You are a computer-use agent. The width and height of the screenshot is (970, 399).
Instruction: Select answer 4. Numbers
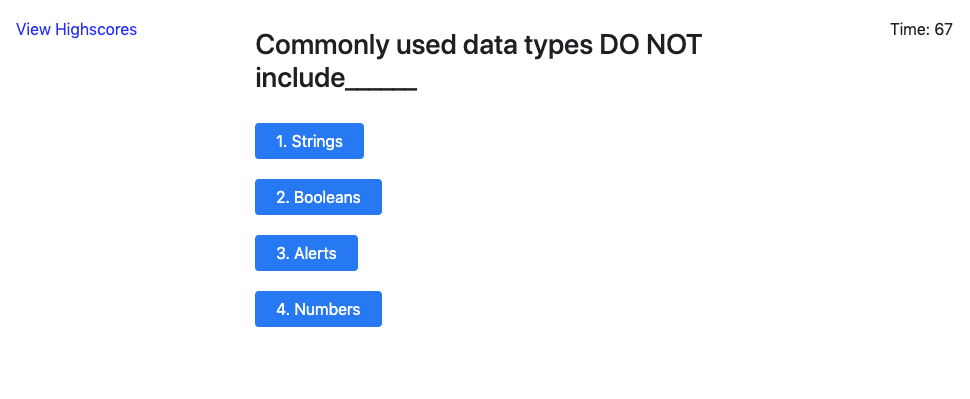tap(318, 309)
